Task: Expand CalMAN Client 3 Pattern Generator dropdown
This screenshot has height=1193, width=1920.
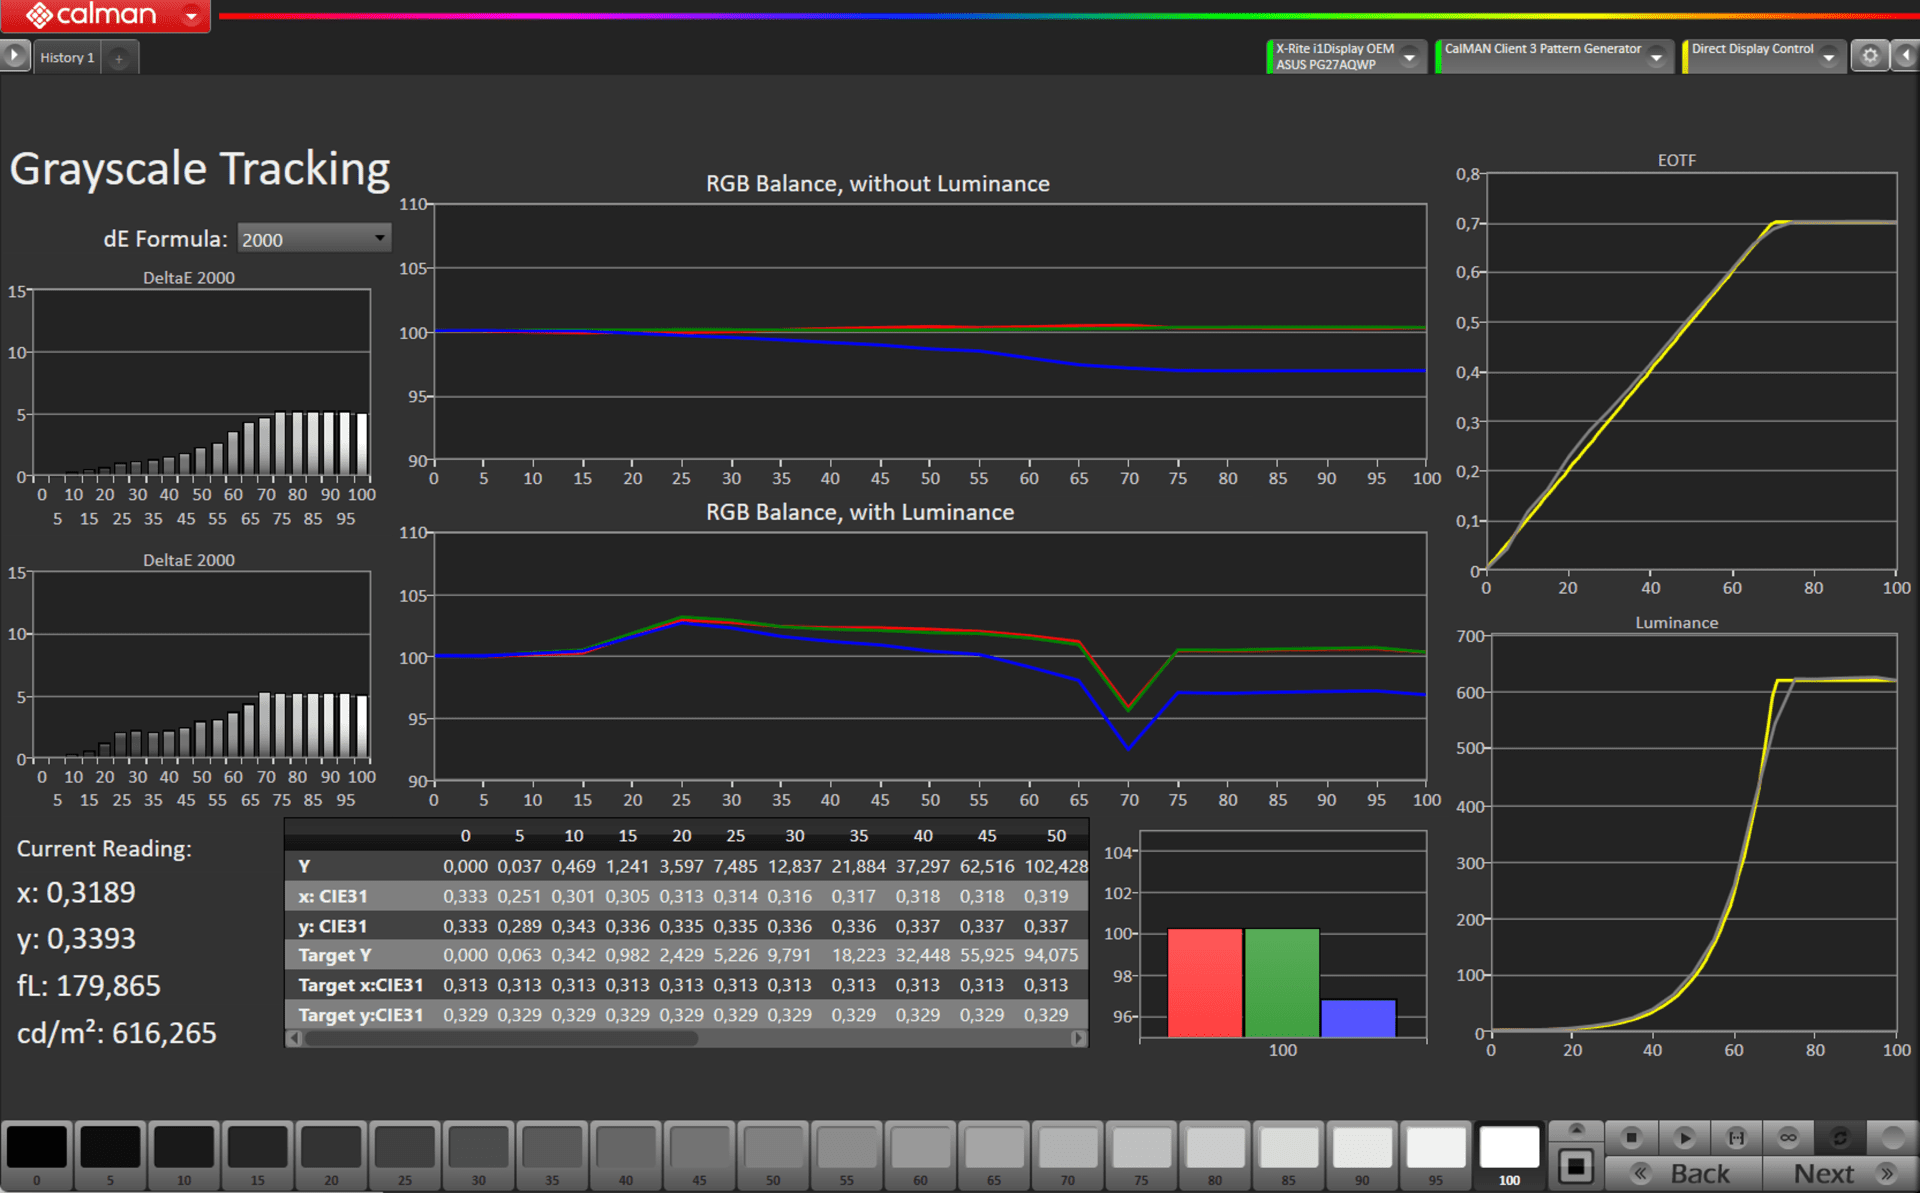Action: click(1656, 57)
